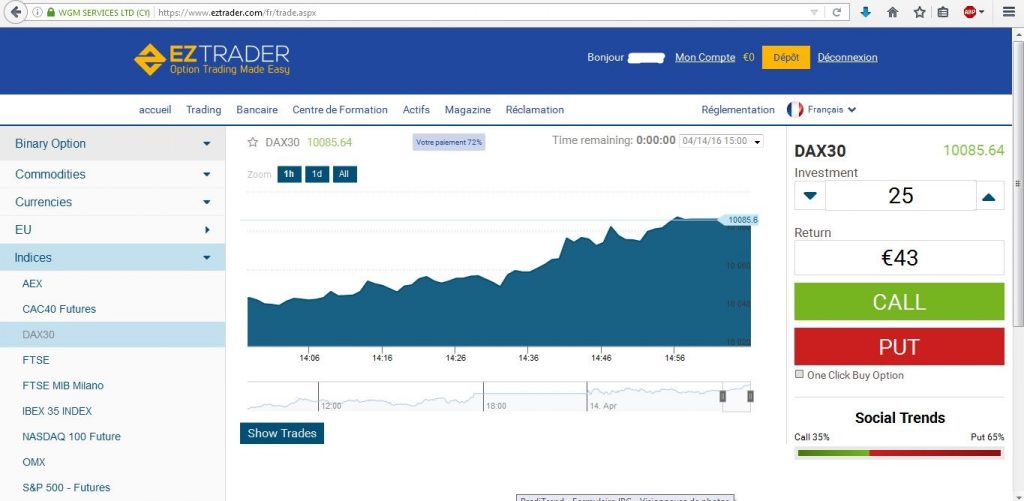Click the Déconnexion link
This screenshot has height=501, width=1024.
pos(847,57)
